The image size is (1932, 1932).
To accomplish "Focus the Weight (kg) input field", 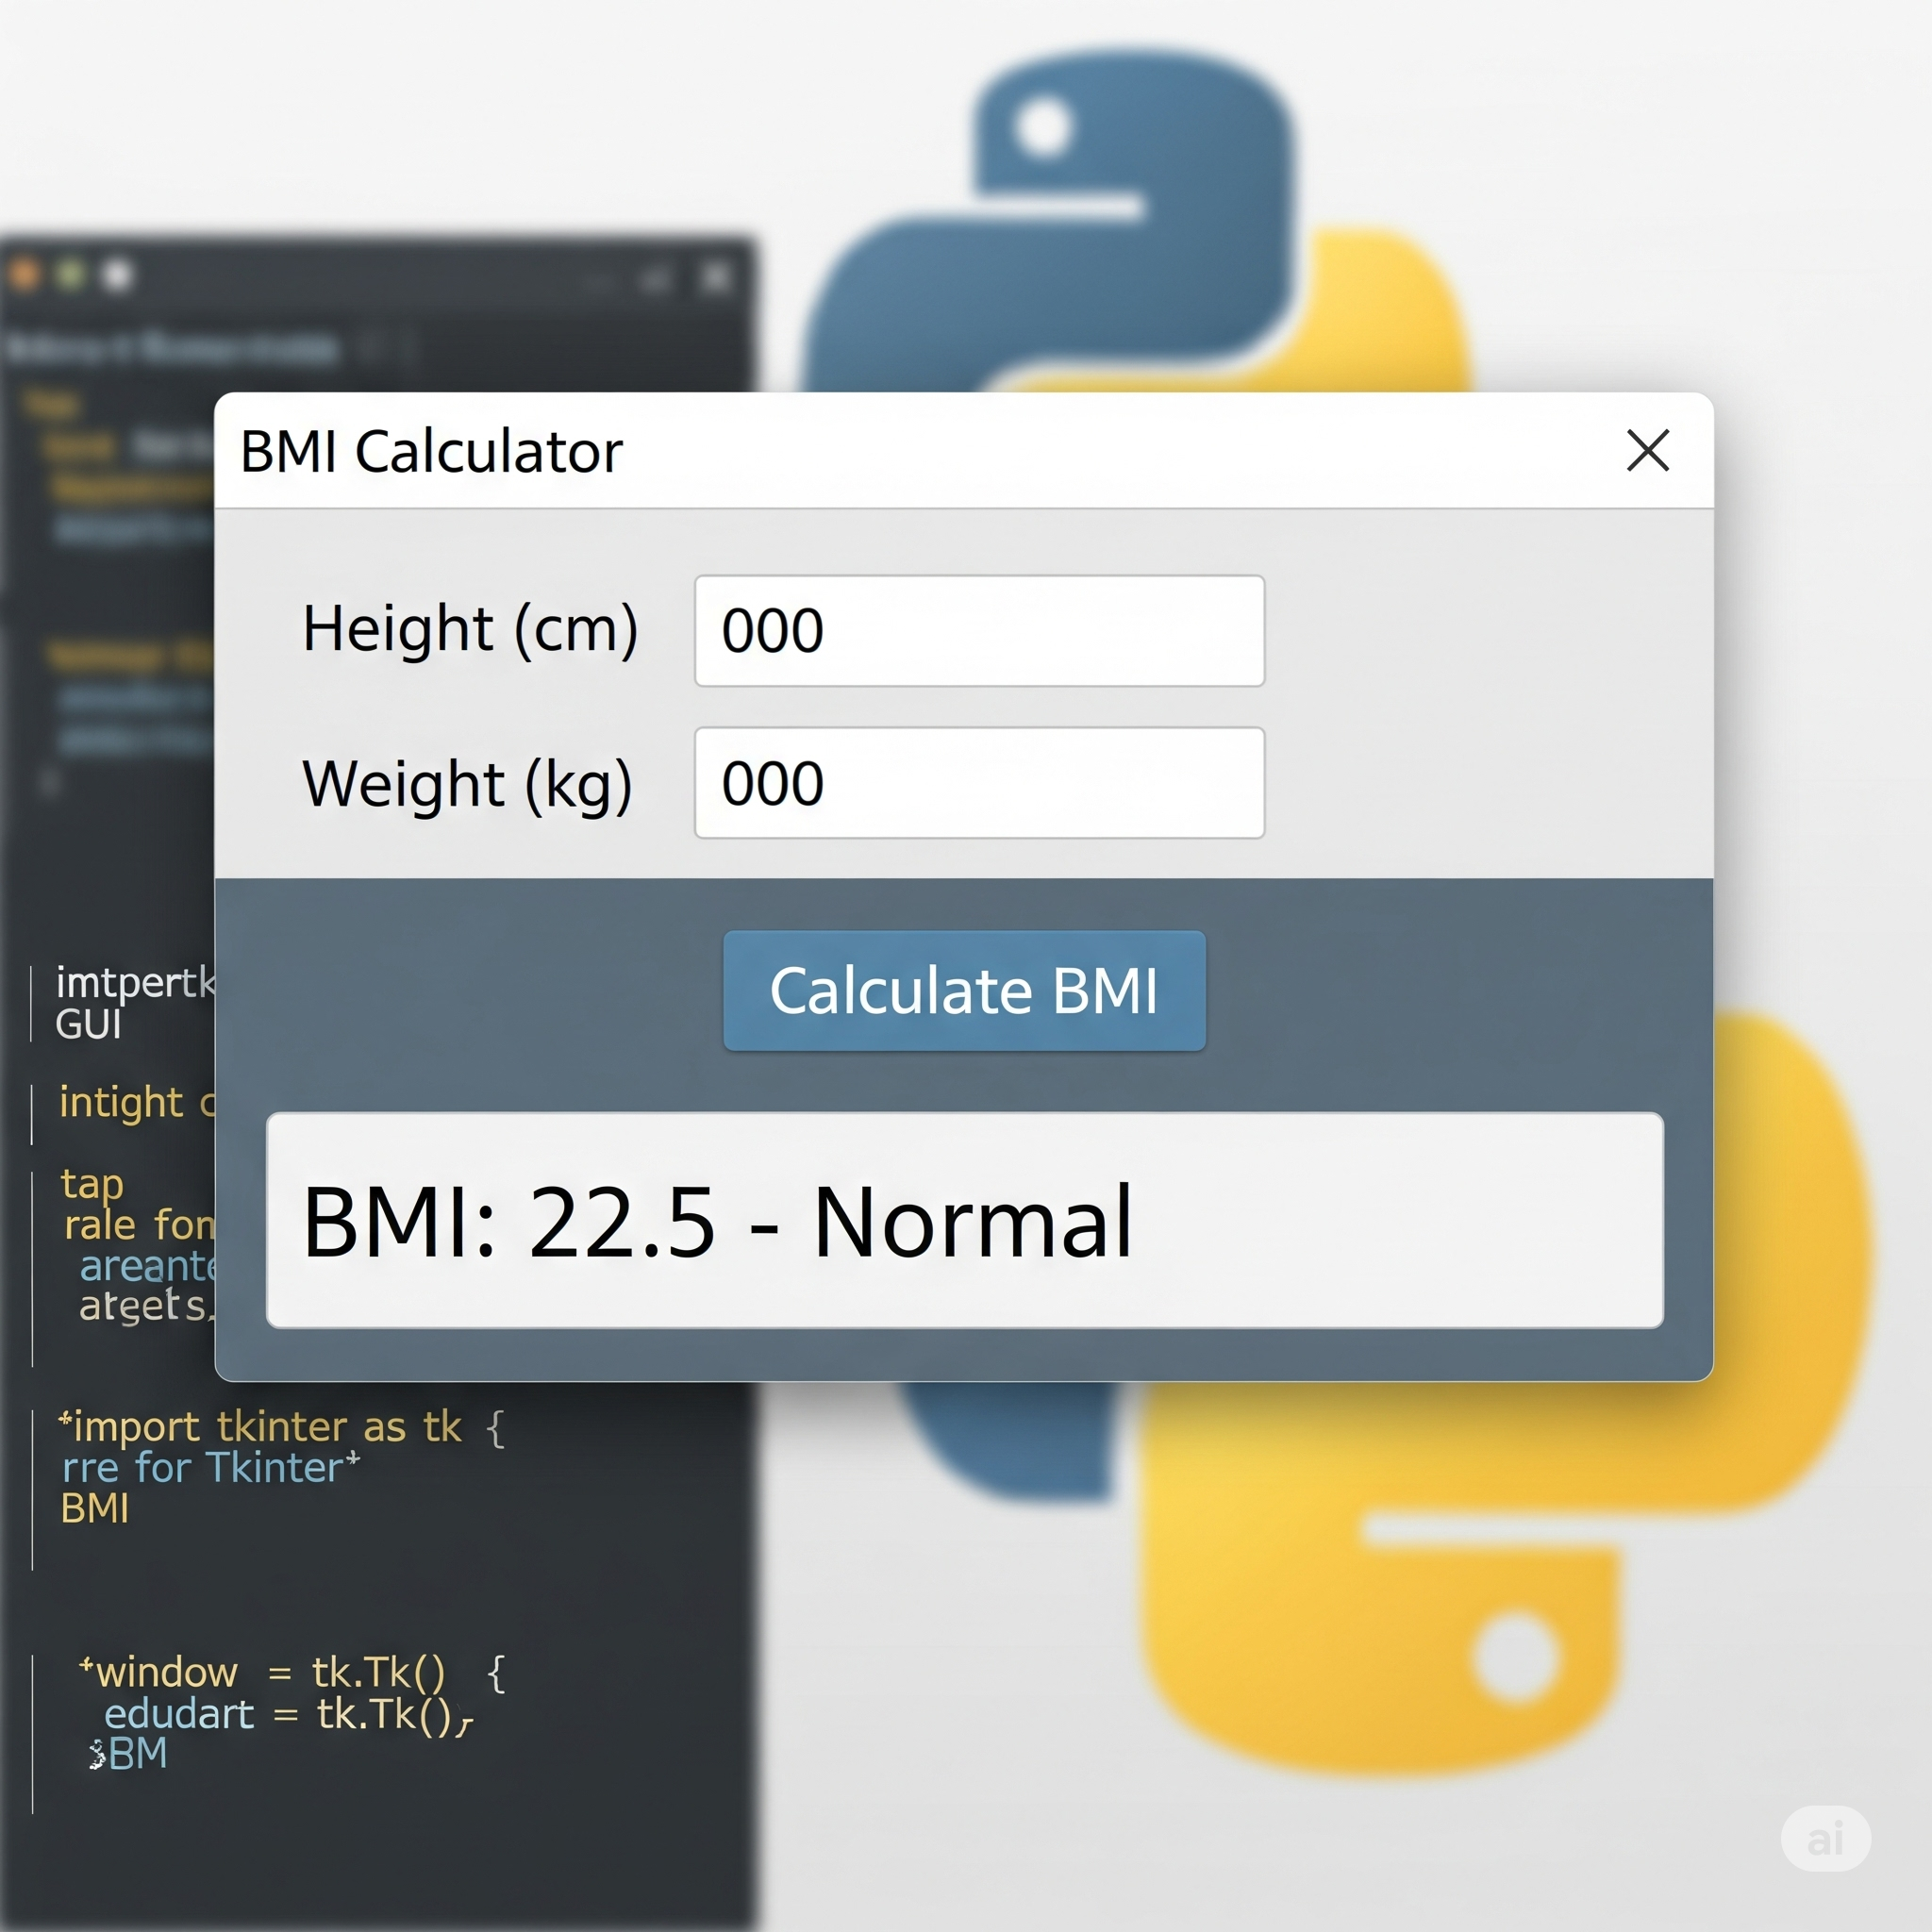I will pyautogui.click(x=979, y=783).
